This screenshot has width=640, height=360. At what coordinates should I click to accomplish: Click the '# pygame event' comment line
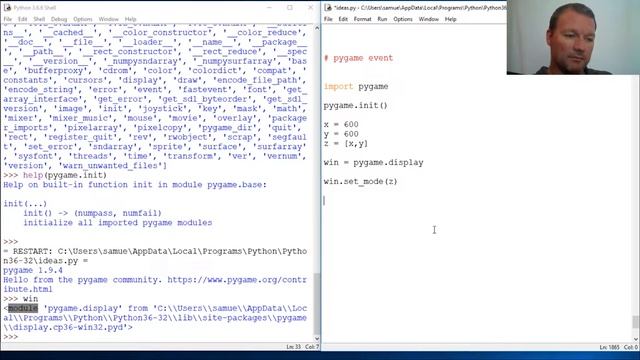click(358, 58)
